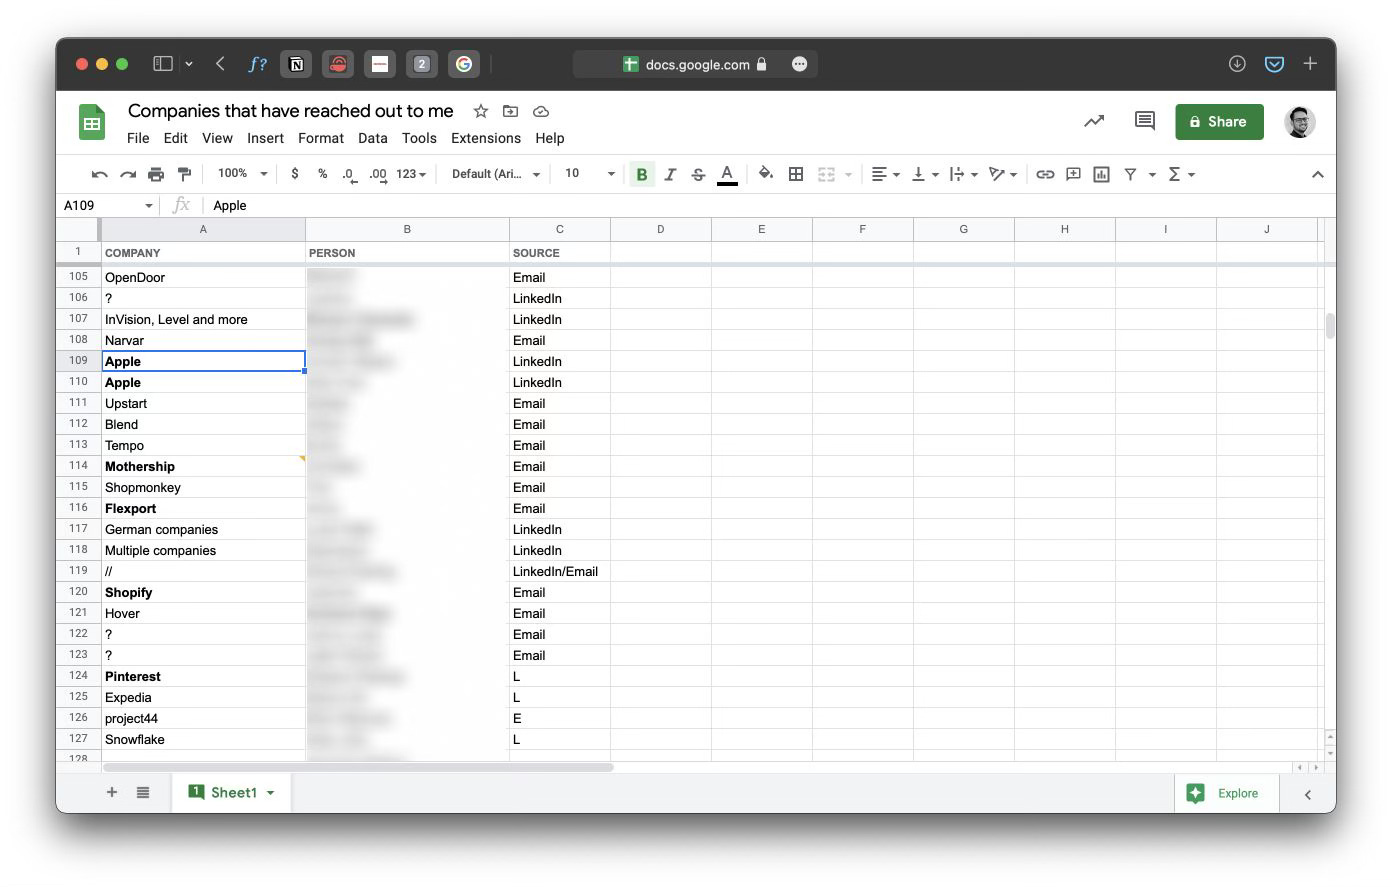Click the Safari back arrow
Screen dimensions: 1392x887
click(220, 64)
